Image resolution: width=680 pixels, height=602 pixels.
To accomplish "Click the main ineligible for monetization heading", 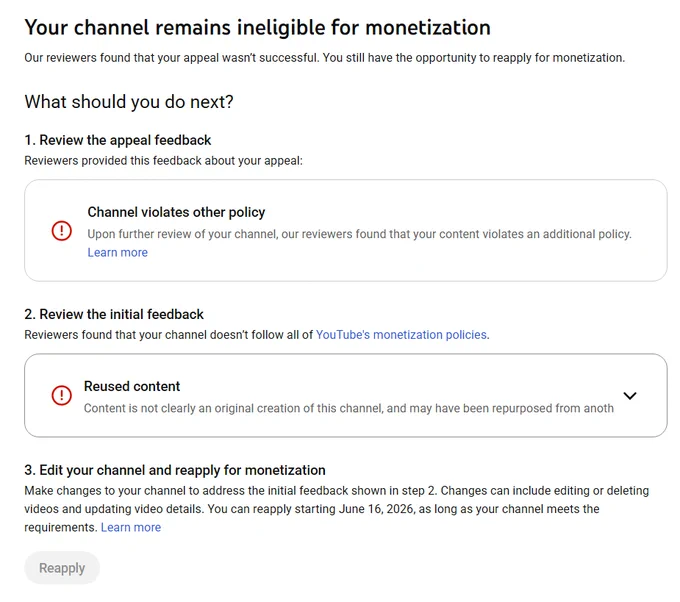I will click(x=258, y=28).
